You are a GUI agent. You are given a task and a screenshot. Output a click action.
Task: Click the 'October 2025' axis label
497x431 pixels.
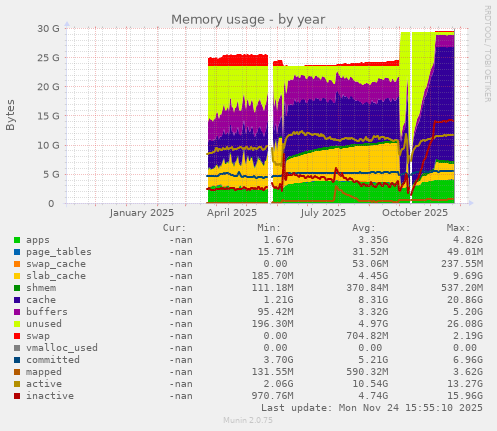(x=415, y=213)
